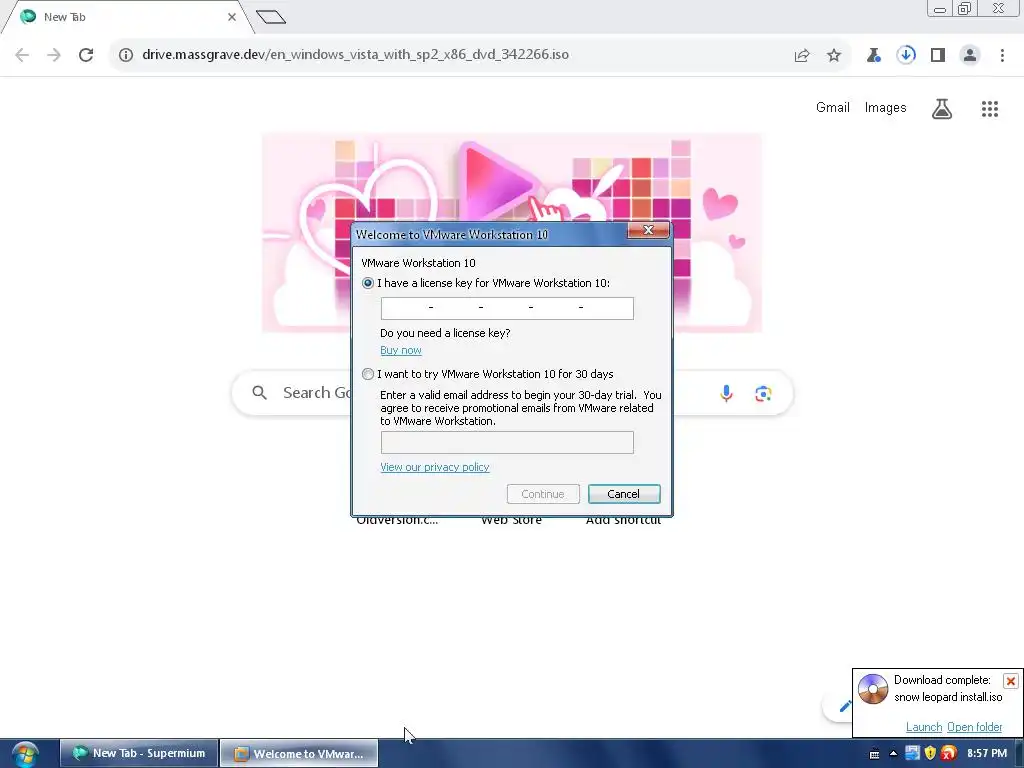Click the Continue button

[x=543, y=494]
